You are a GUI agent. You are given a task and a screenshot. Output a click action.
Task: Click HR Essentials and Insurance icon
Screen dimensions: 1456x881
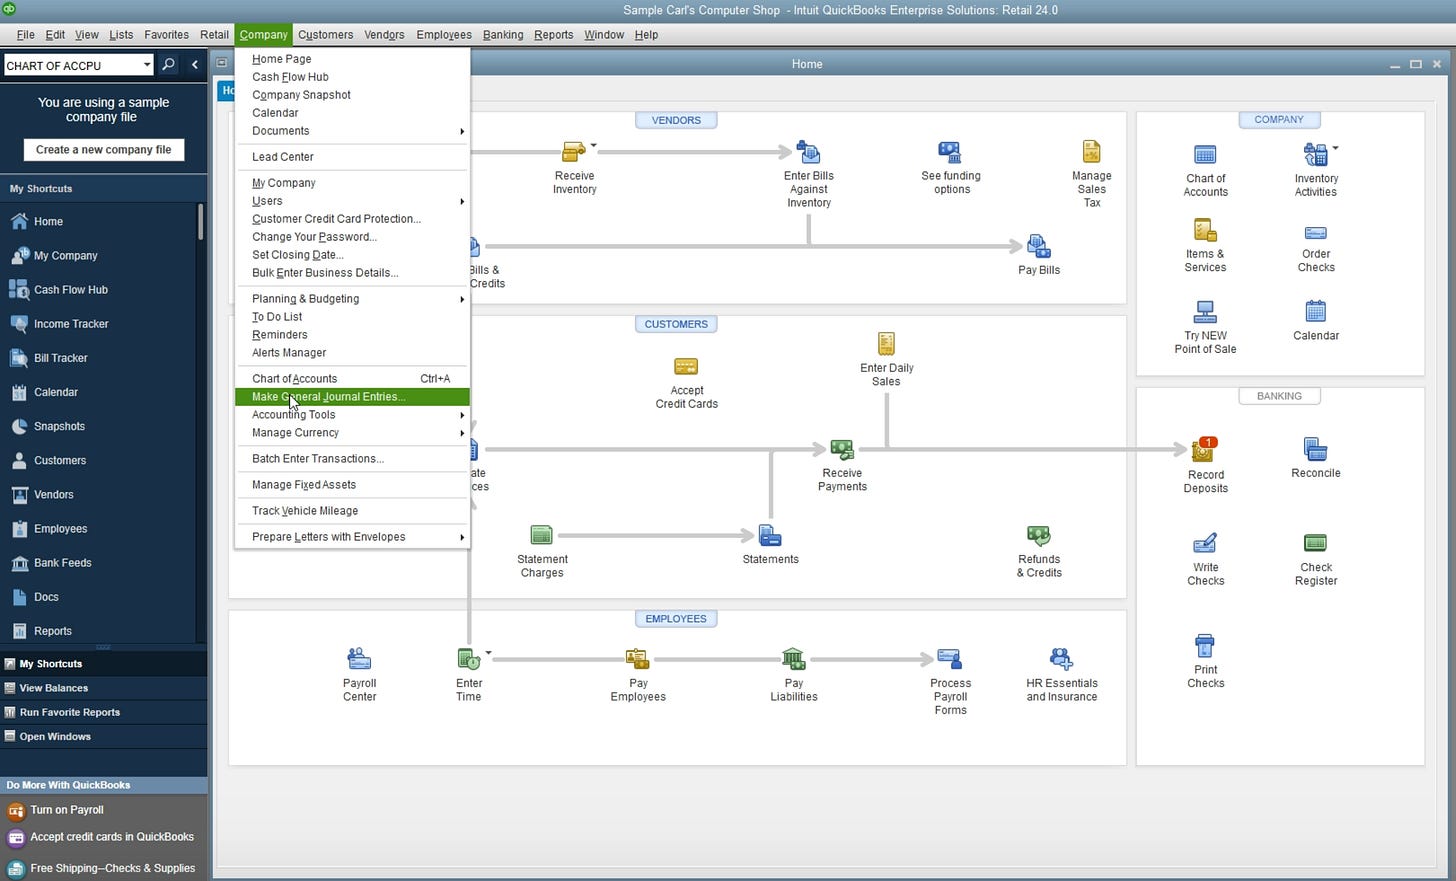(1061, 659)
